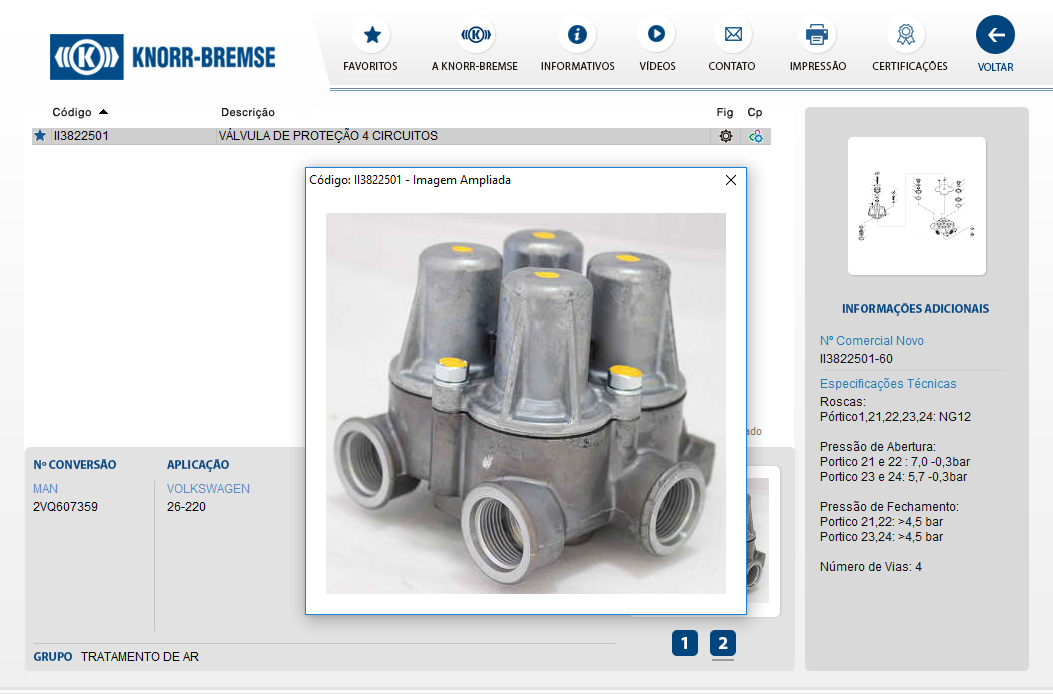Click the Descrição column header
1053x694 pixels.
coord(247,112)
